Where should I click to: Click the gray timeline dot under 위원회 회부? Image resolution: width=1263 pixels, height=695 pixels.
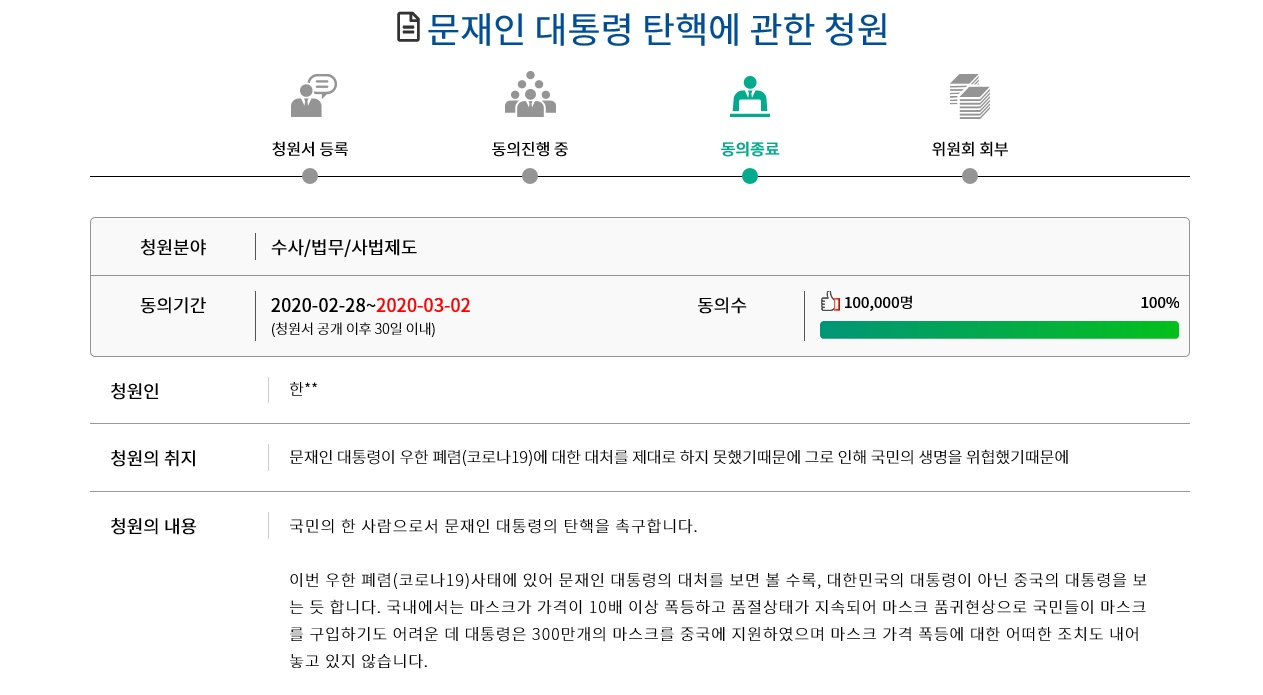[970, 176]
